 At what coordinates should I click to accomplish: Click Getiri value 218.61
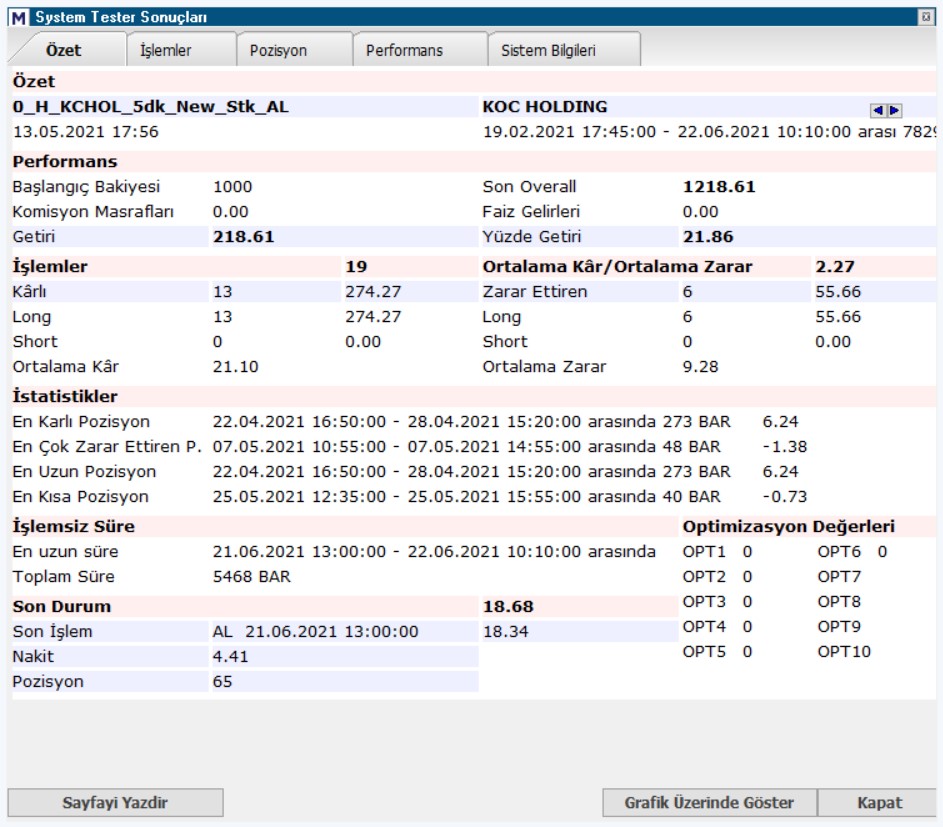pos(243,236)
